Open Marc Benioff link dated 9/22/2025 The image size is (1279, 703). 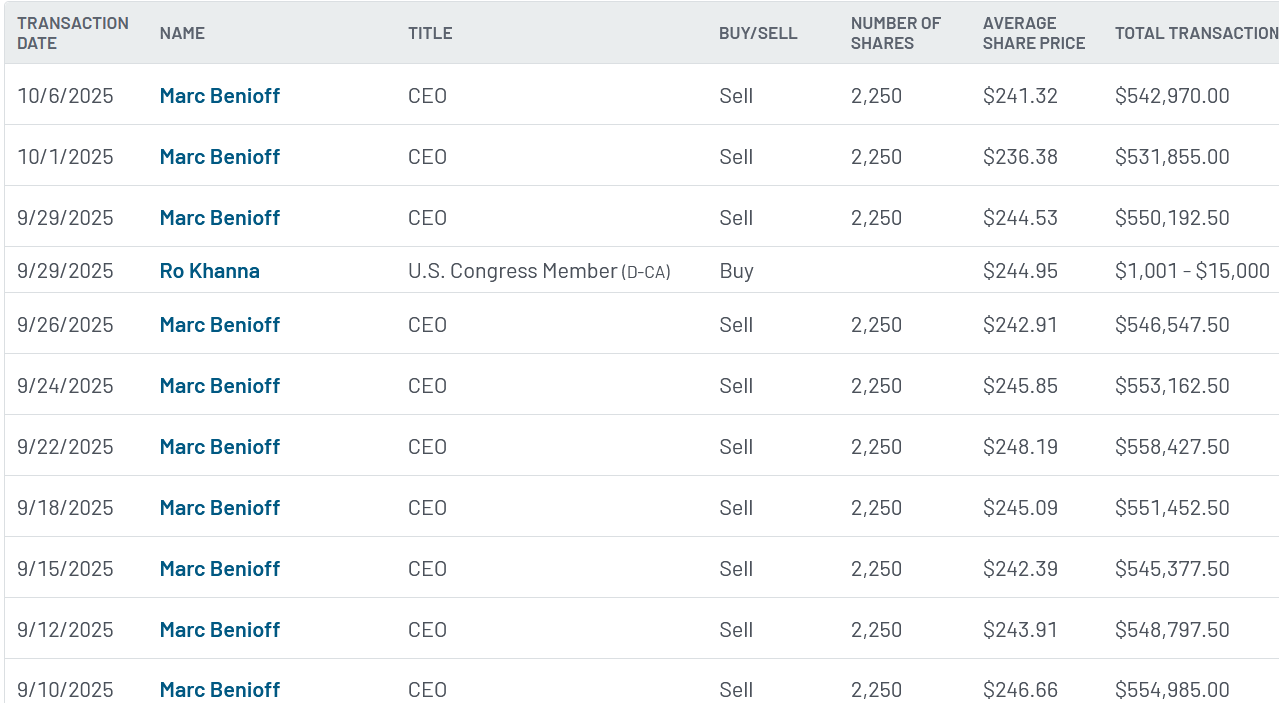(220, 447)
